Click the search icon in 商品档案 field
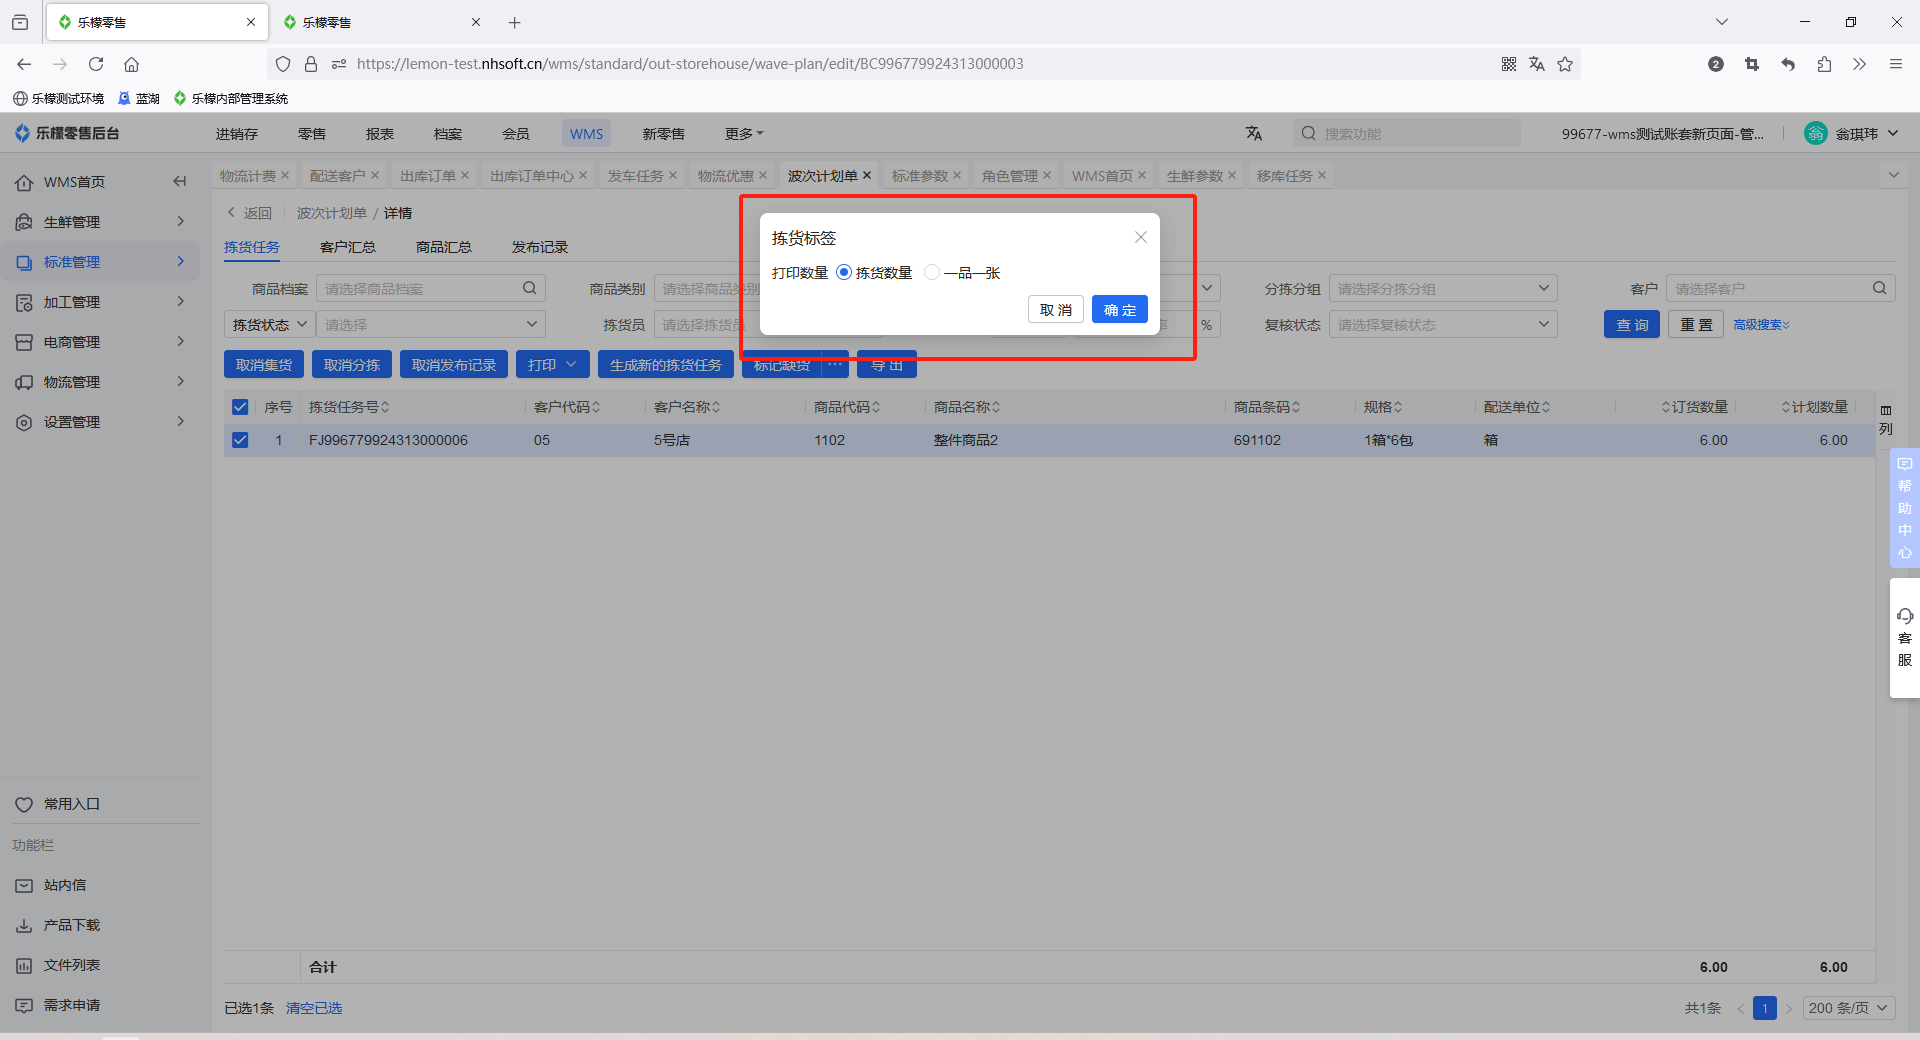The height and width of the screenshot is (1040, 1920). (x=529, y=288)
